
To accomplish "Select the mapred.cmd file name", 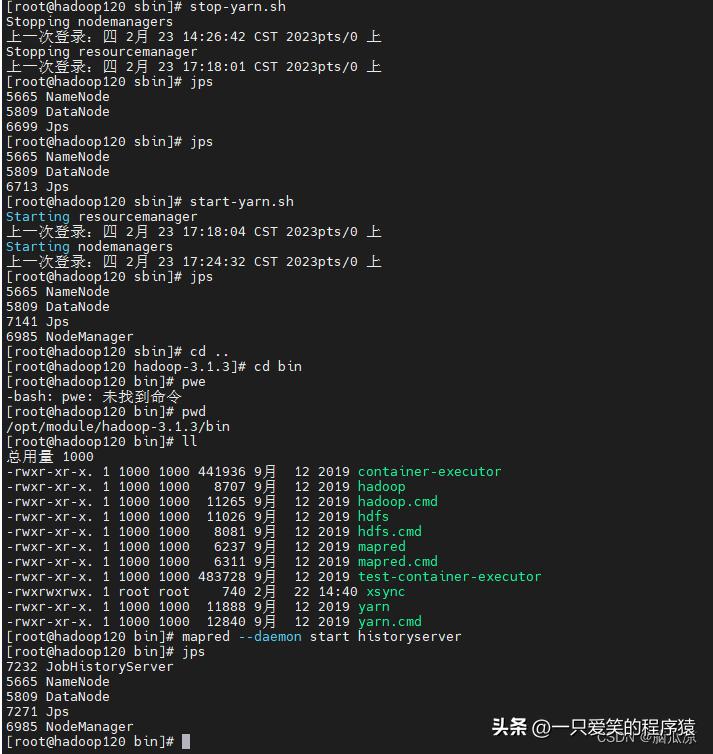I will pos(397,562).
